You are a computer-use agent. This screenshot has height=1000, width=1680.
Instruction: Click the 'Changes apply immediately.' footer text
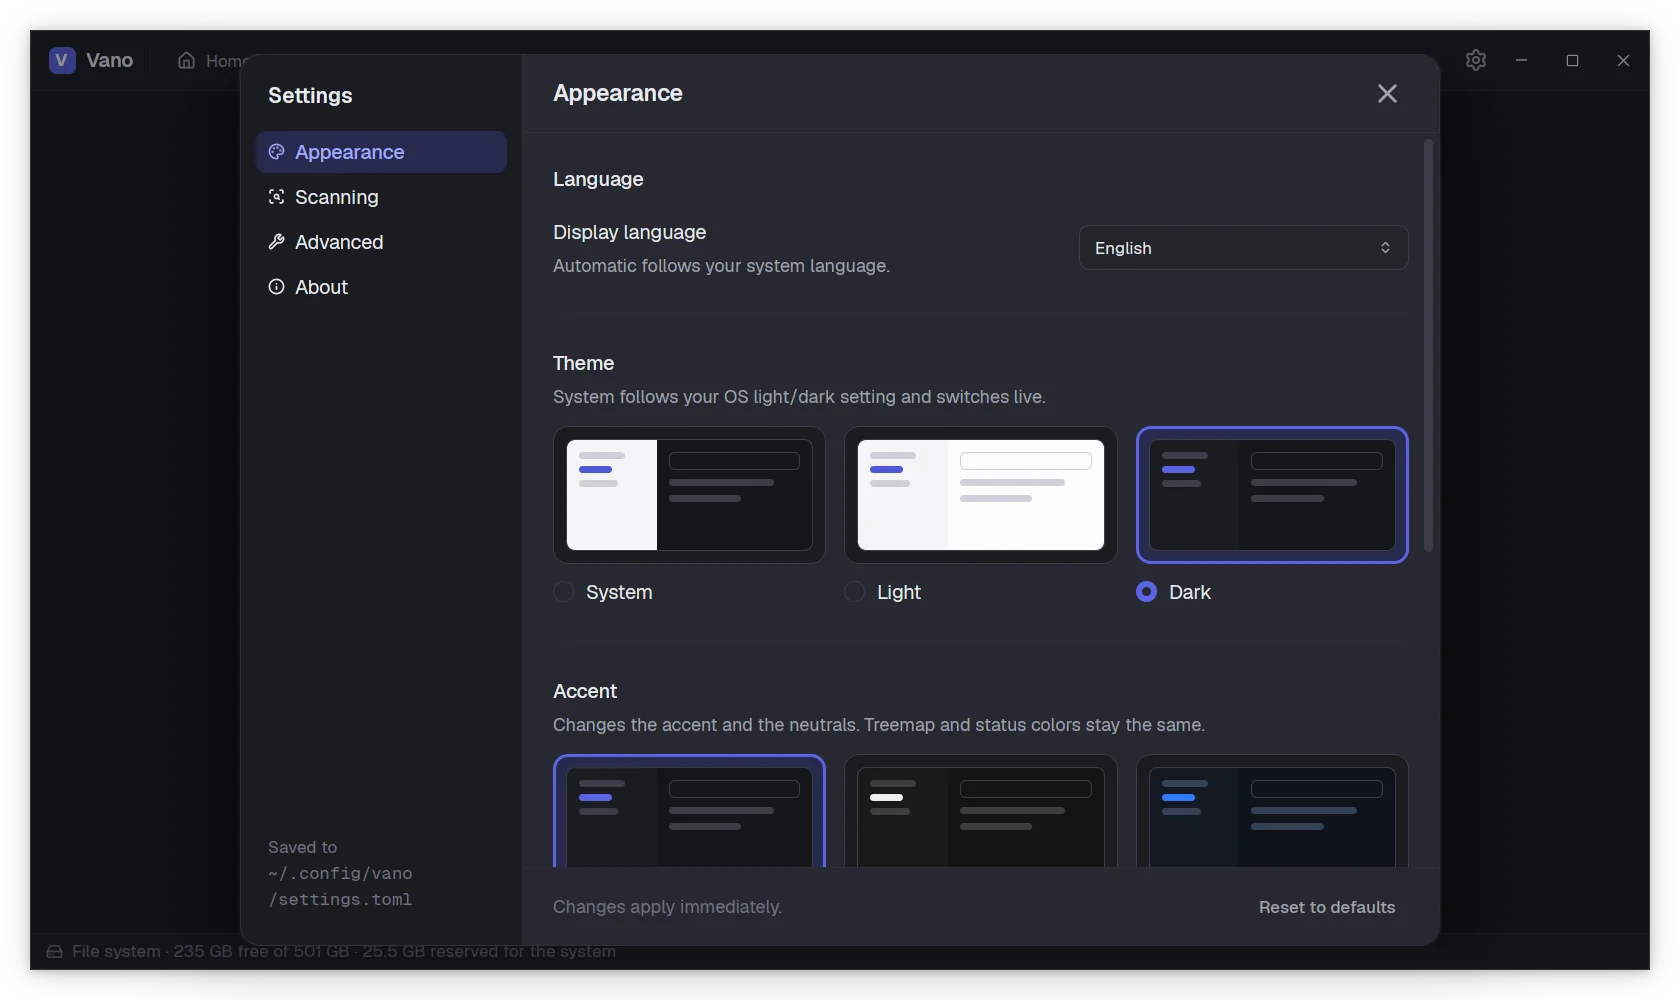pos(667,907)
